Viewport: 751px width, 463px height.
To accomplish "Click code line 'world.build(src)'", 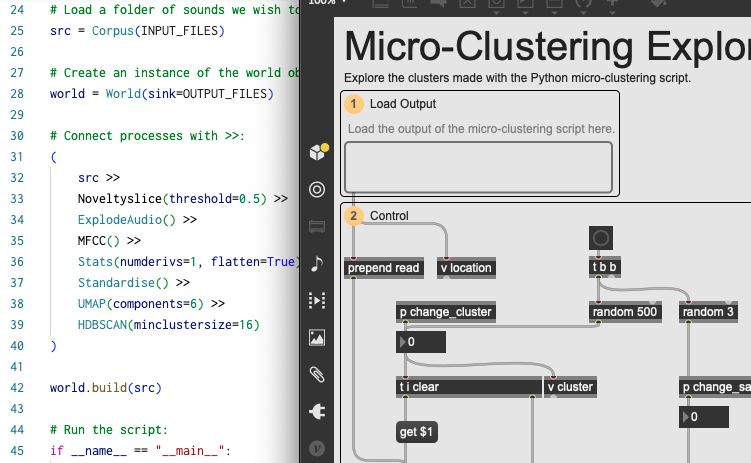I will (106, 388).
